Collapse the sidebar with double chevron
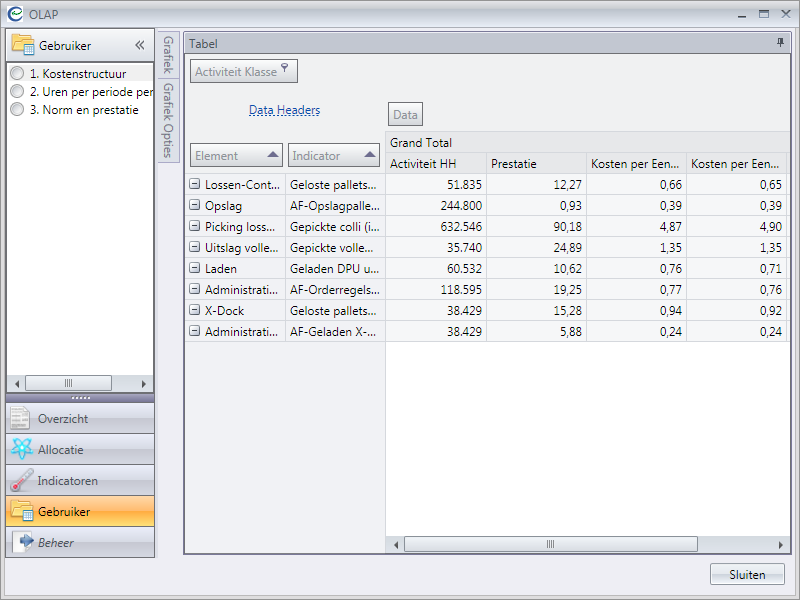Image resolution: width=800 pixels, height=600 pixels. [140, 46]
